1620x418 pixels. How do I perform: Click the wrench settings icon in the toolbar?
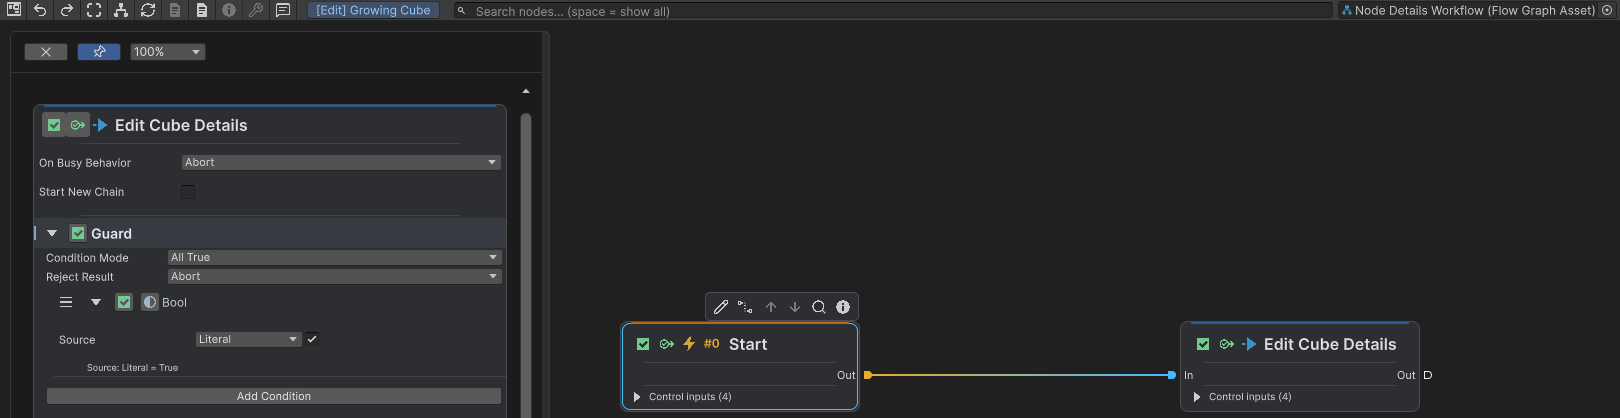[256, 10]
